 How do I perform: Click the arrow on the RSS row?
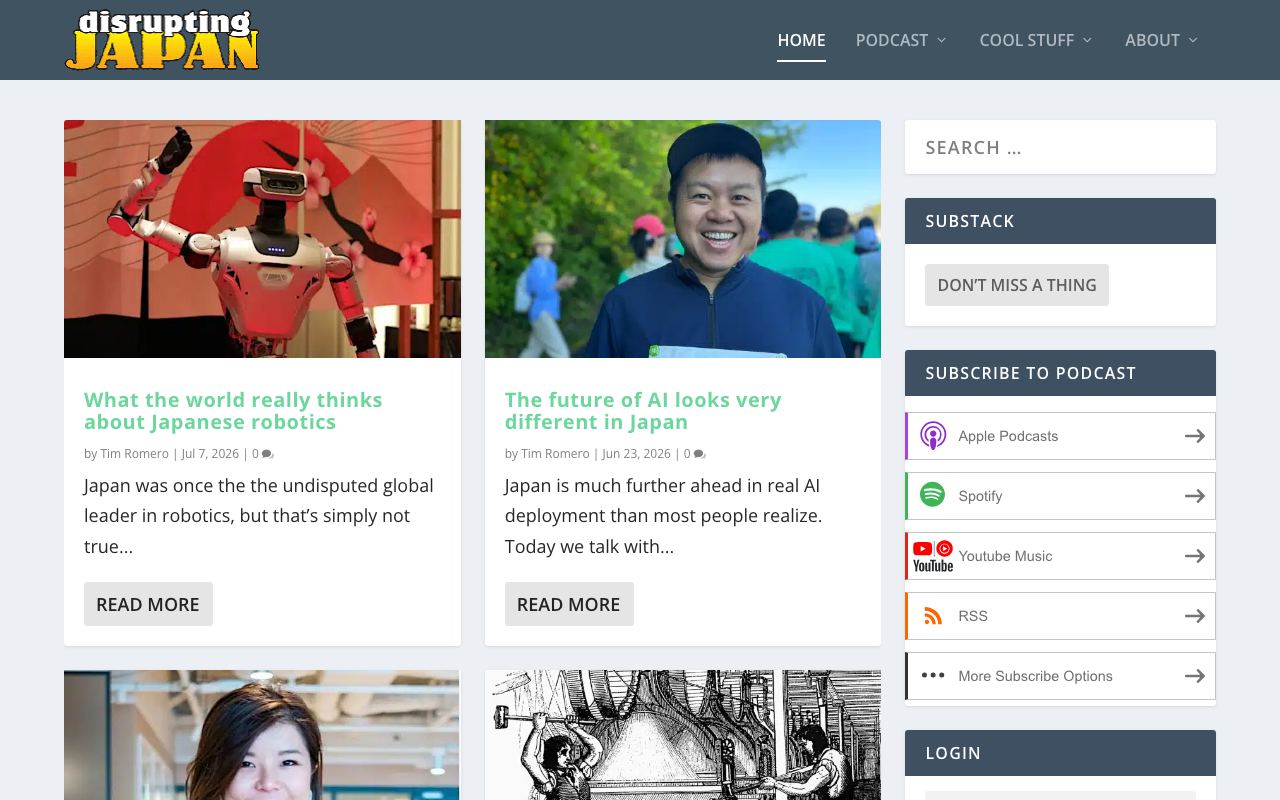point(1195,616)
